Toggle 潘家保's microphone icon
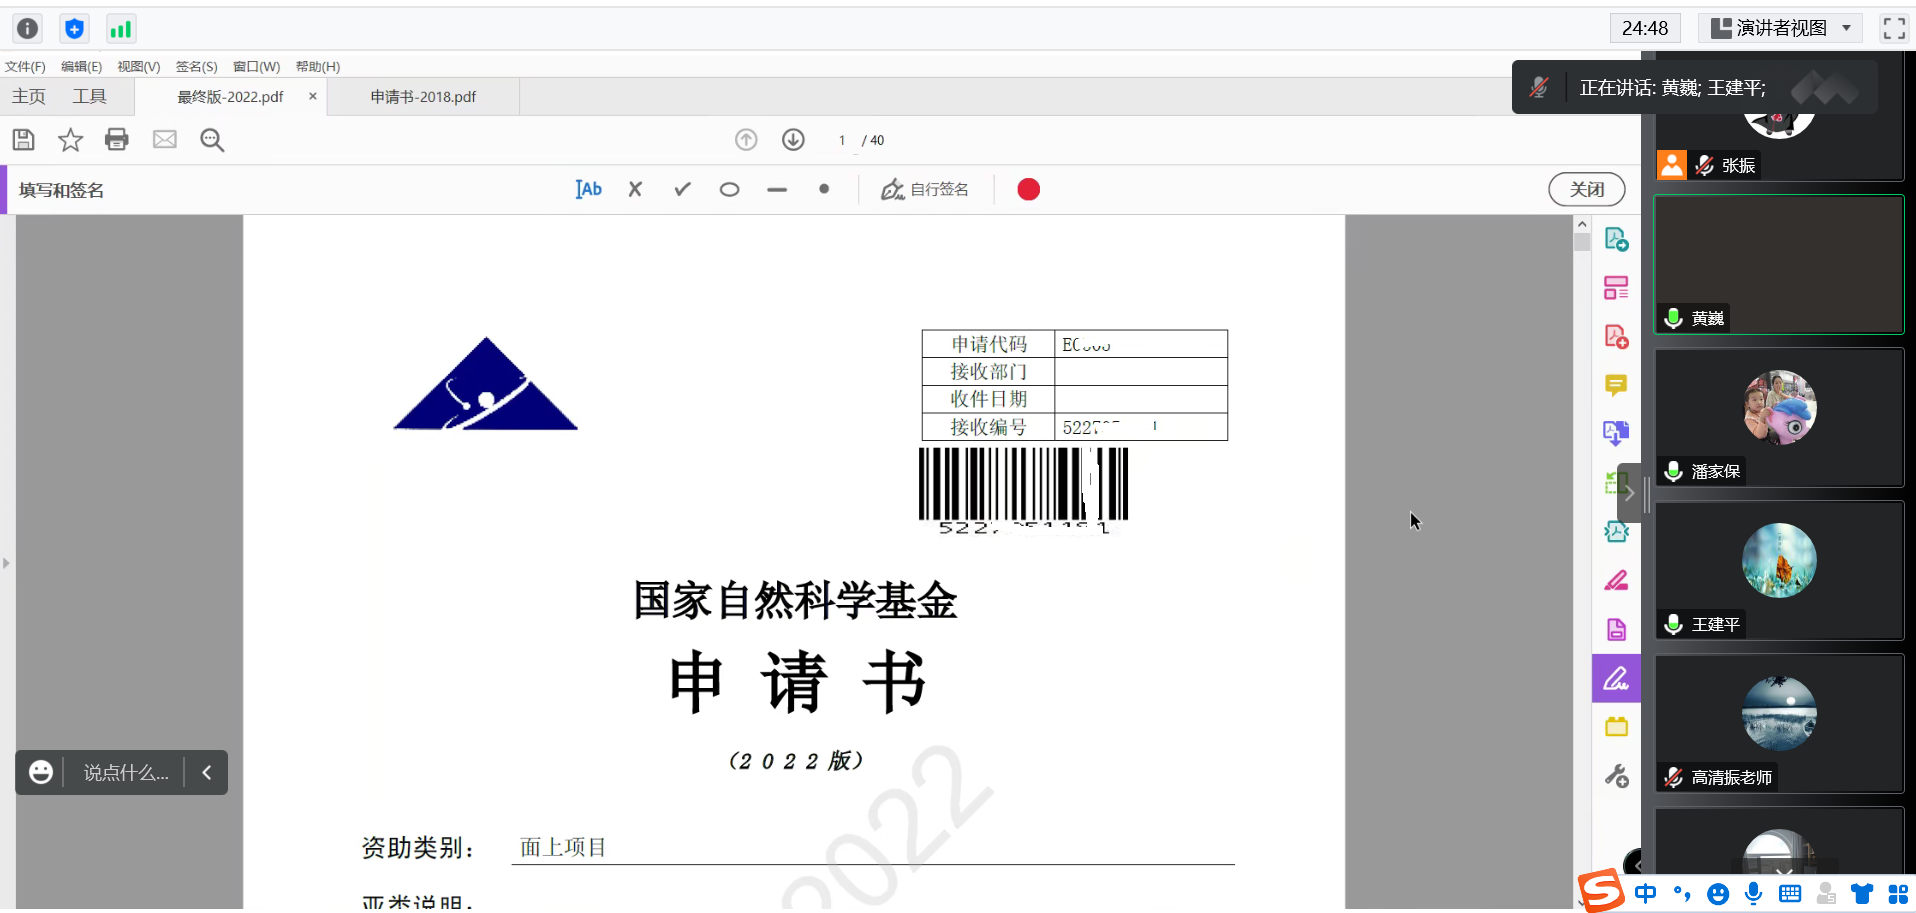Screen dimensions: 1916x913 pos(1673,471)
